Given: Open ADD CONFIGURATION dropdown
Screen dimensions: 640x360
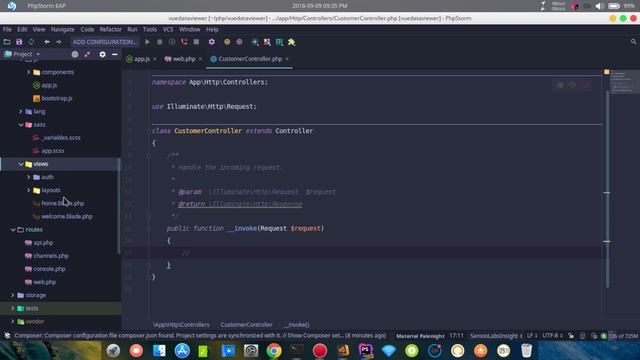Looking at the screenshot, I should click(x=104, y=42).
